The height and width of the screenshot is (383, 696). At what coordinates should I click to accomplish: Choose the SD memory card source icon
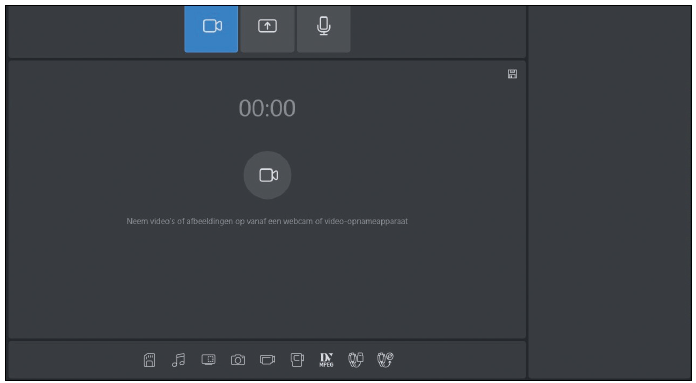[150, 359]
